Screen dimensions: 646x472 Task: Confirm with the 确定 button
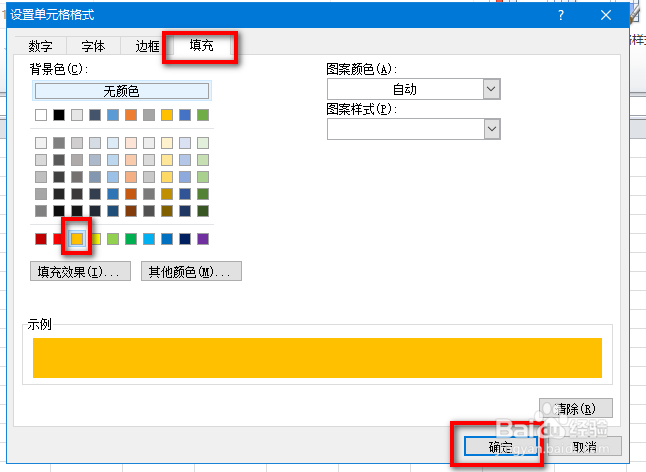(501, 446)
